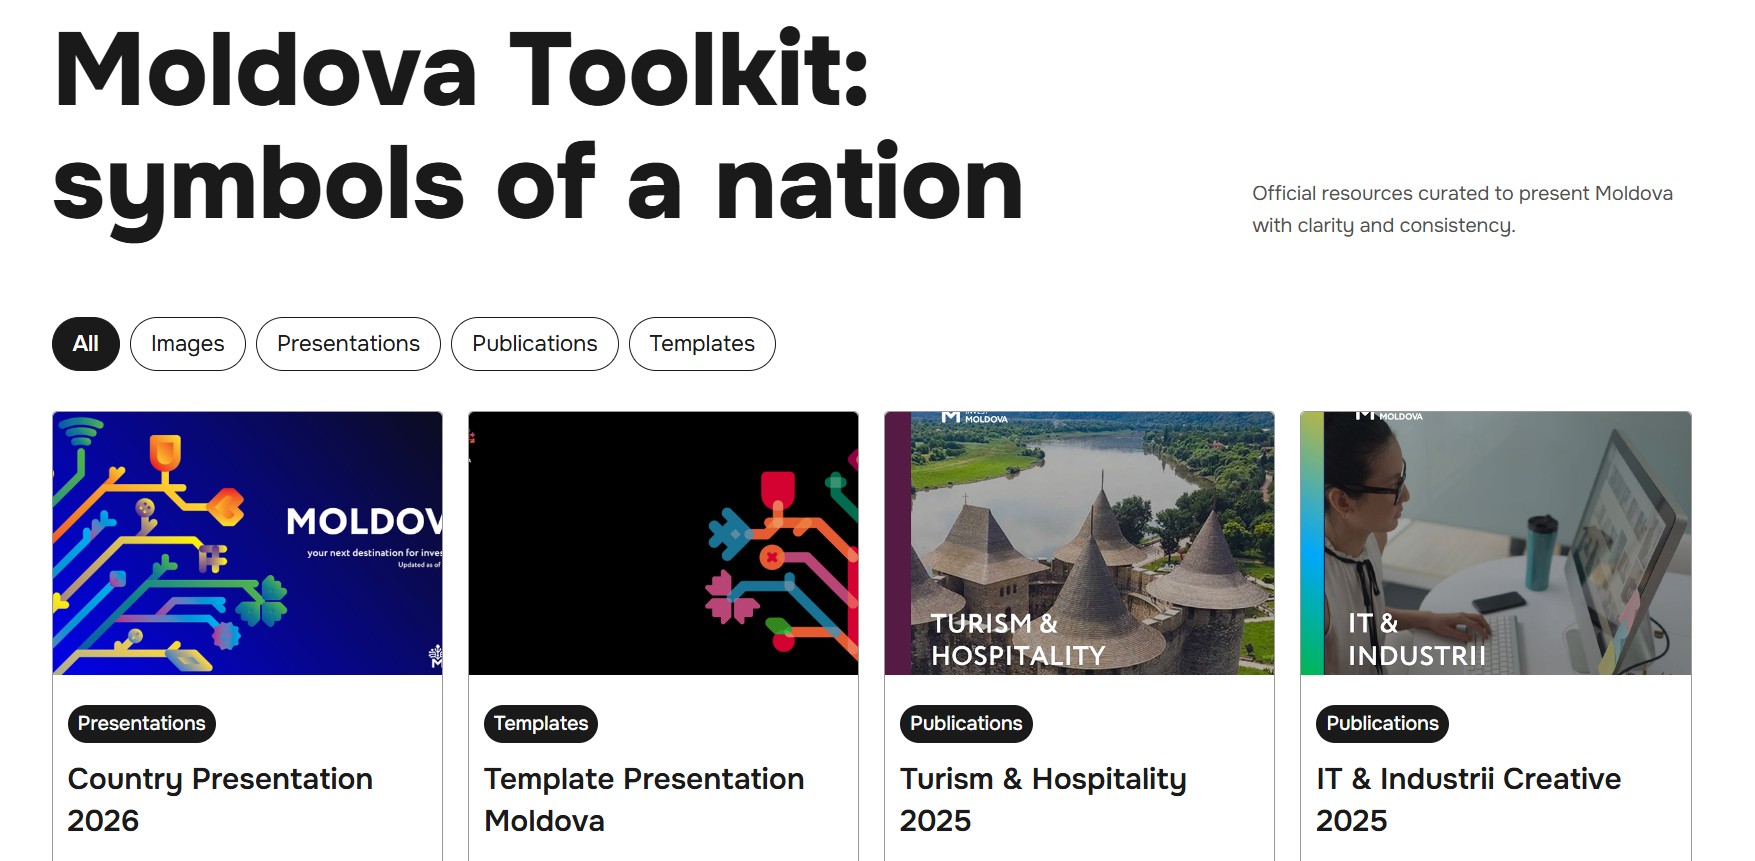Click the wifi symbol on Country Presentation cover

coord(81,432)
